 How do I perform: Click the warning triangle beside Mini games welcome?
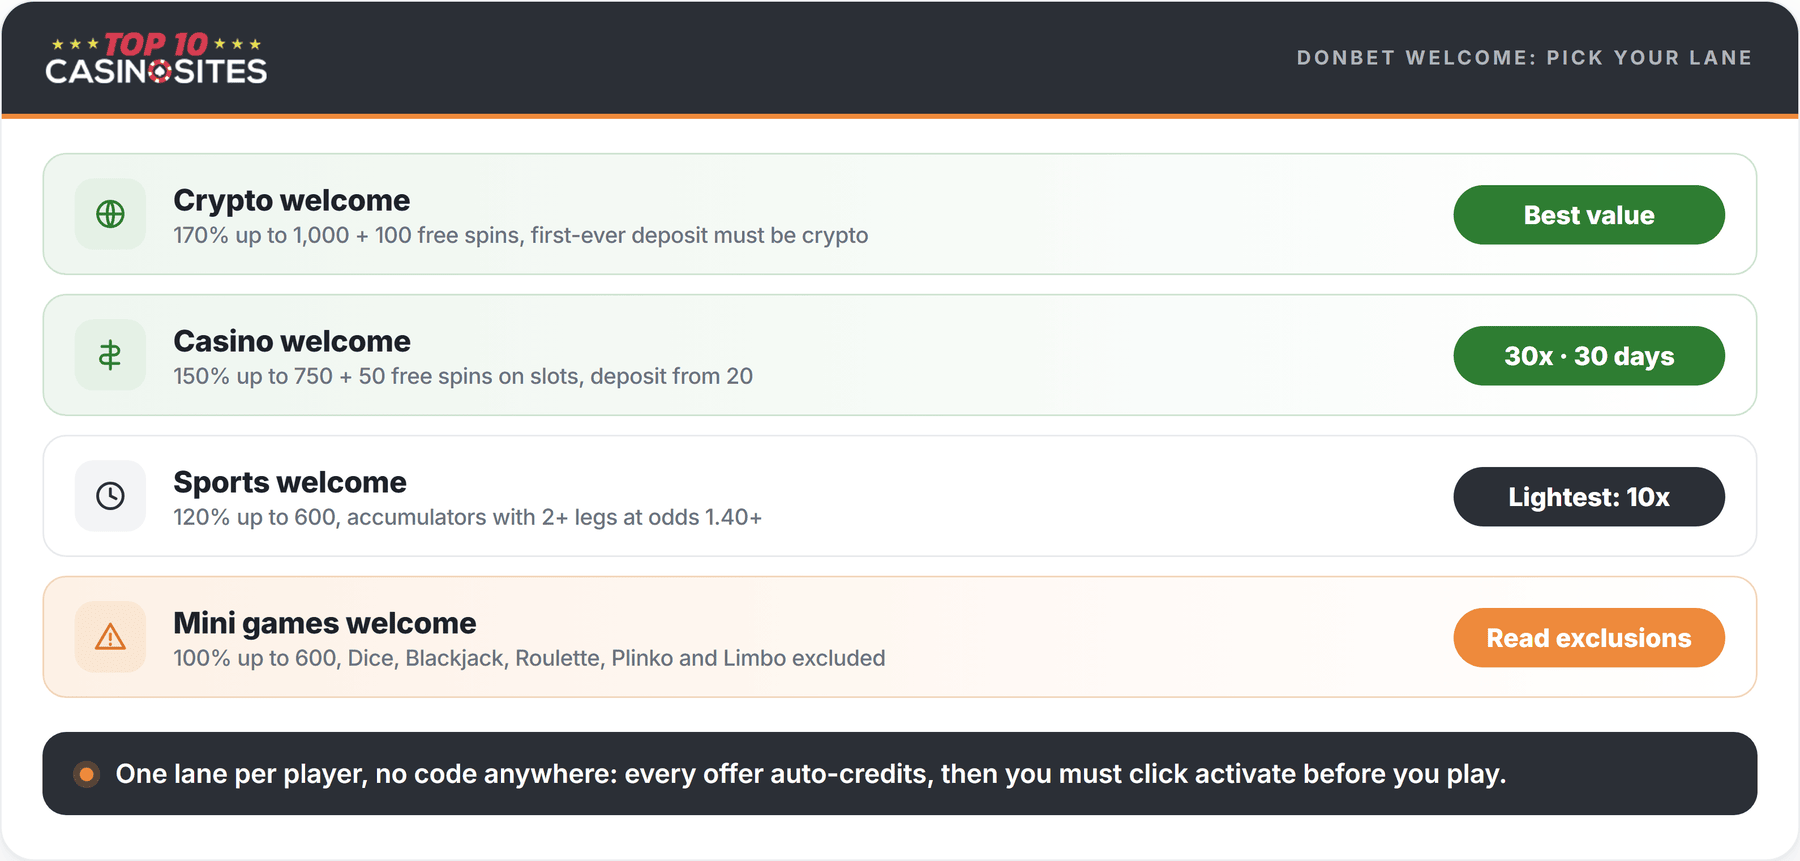pyautogui.click(x=110, y=637)
